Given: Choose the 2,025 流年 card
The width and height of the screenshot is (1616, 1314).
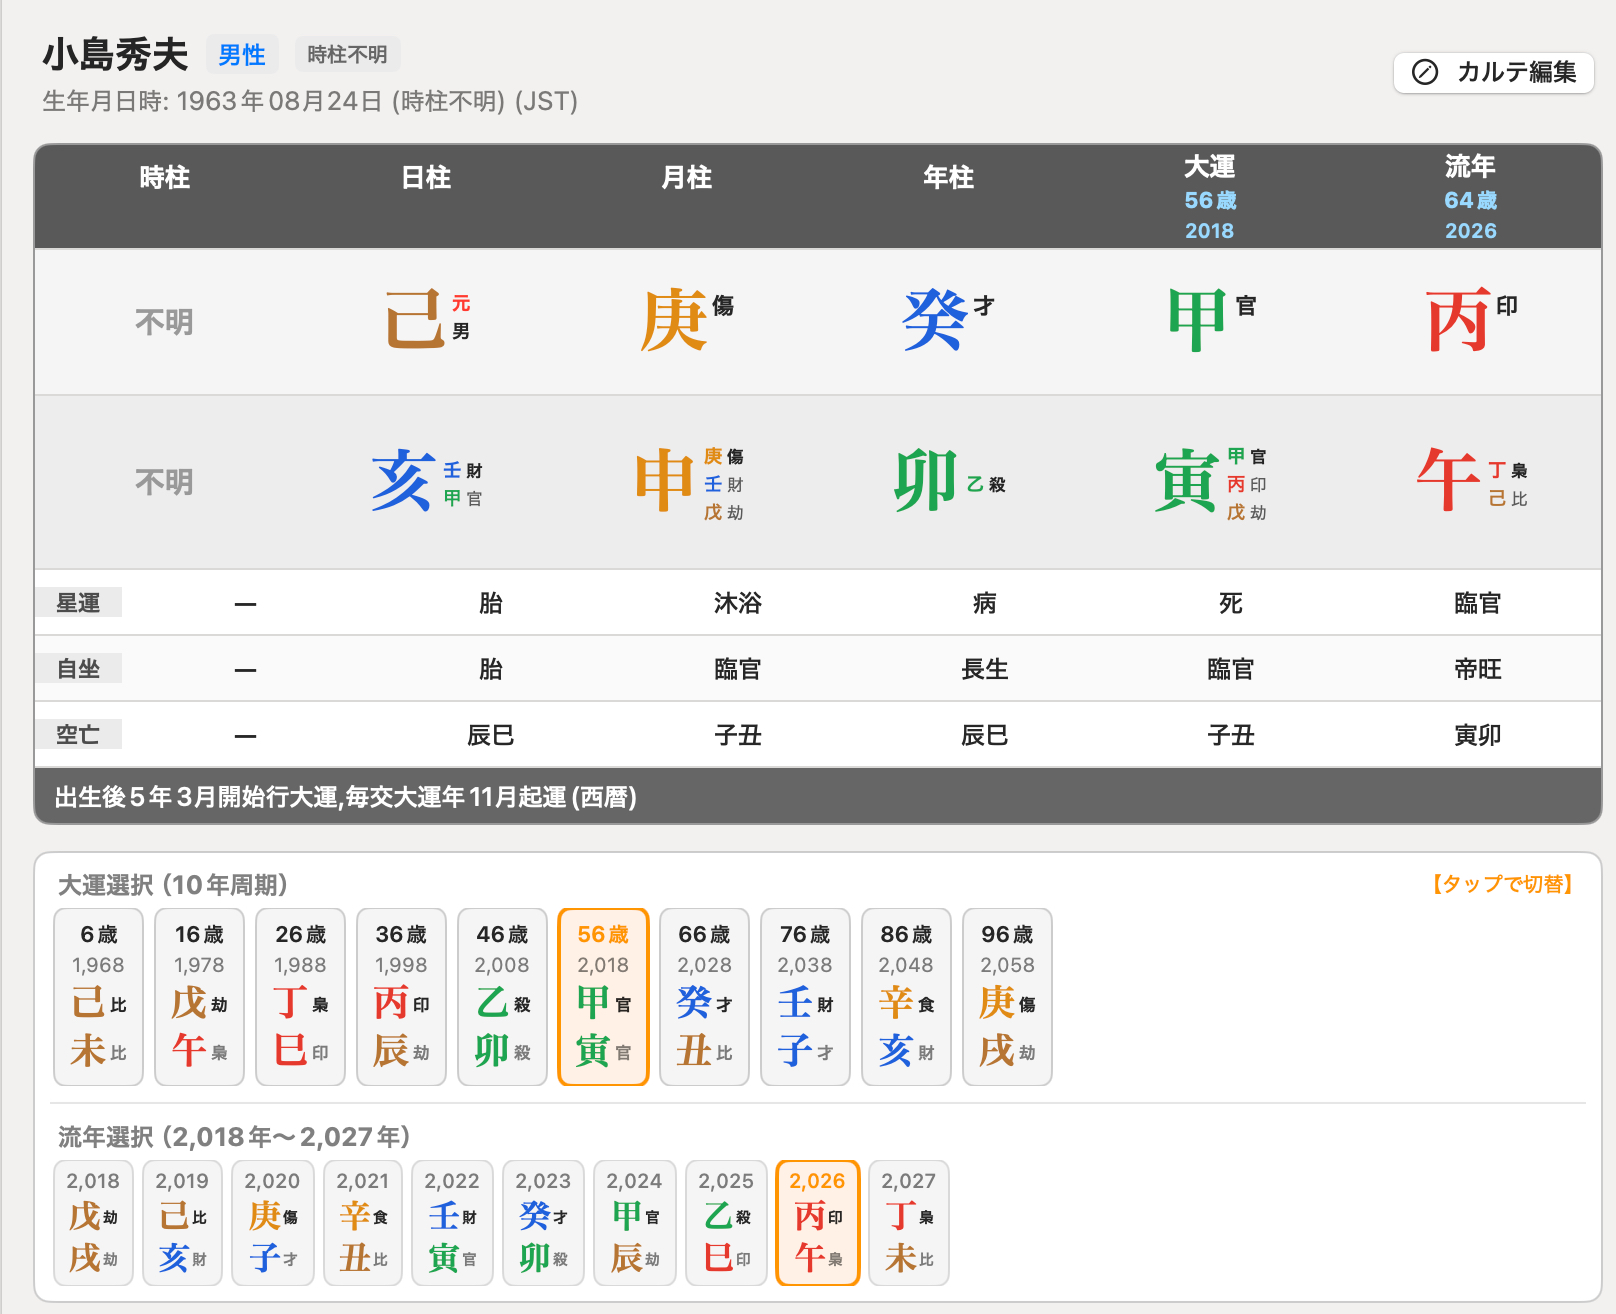Looking at the screenshot, I should [726, 1222].
